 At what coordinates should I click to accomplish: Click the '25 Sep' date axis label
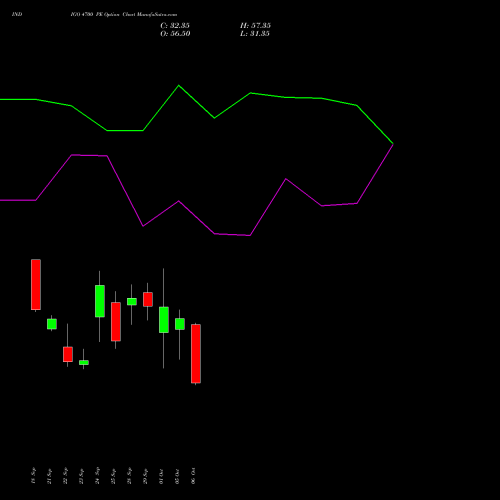click(113, 476)
